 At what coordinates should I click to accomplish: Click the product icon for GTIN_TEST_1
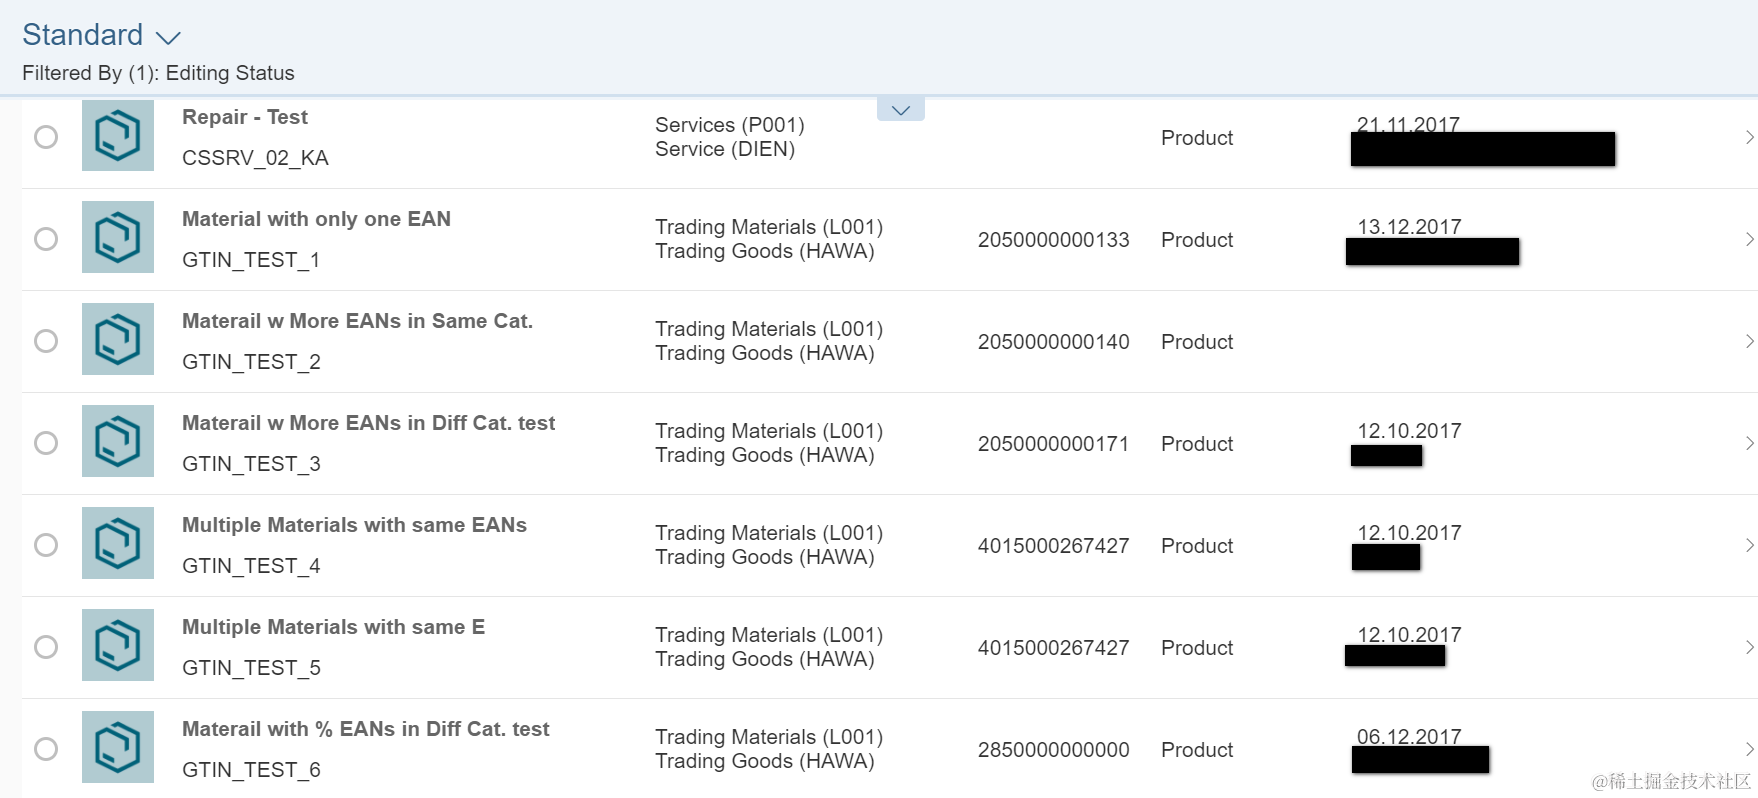[118, 237]
